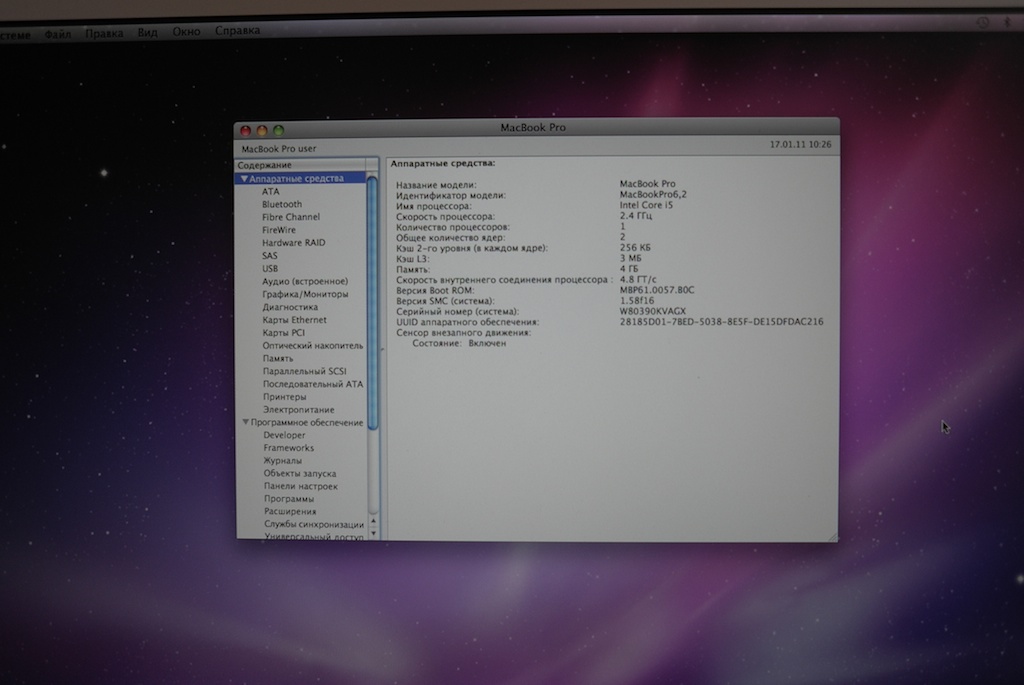Select Параллельный SCSI entry
Image resolution: width=1024 pixels, height=685 pixels.
[x=304, y=371]
